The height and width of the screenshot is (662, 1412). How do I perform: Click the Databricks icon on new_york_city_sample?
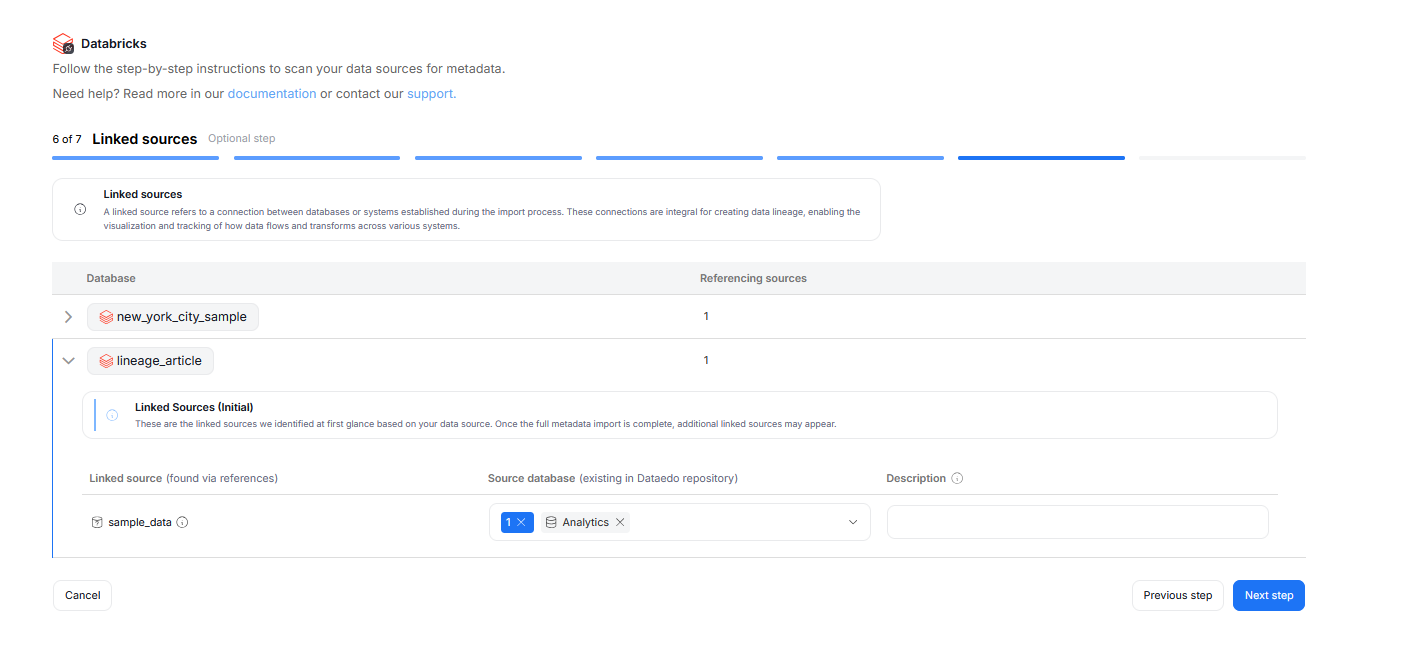click(x=106, y=317)
